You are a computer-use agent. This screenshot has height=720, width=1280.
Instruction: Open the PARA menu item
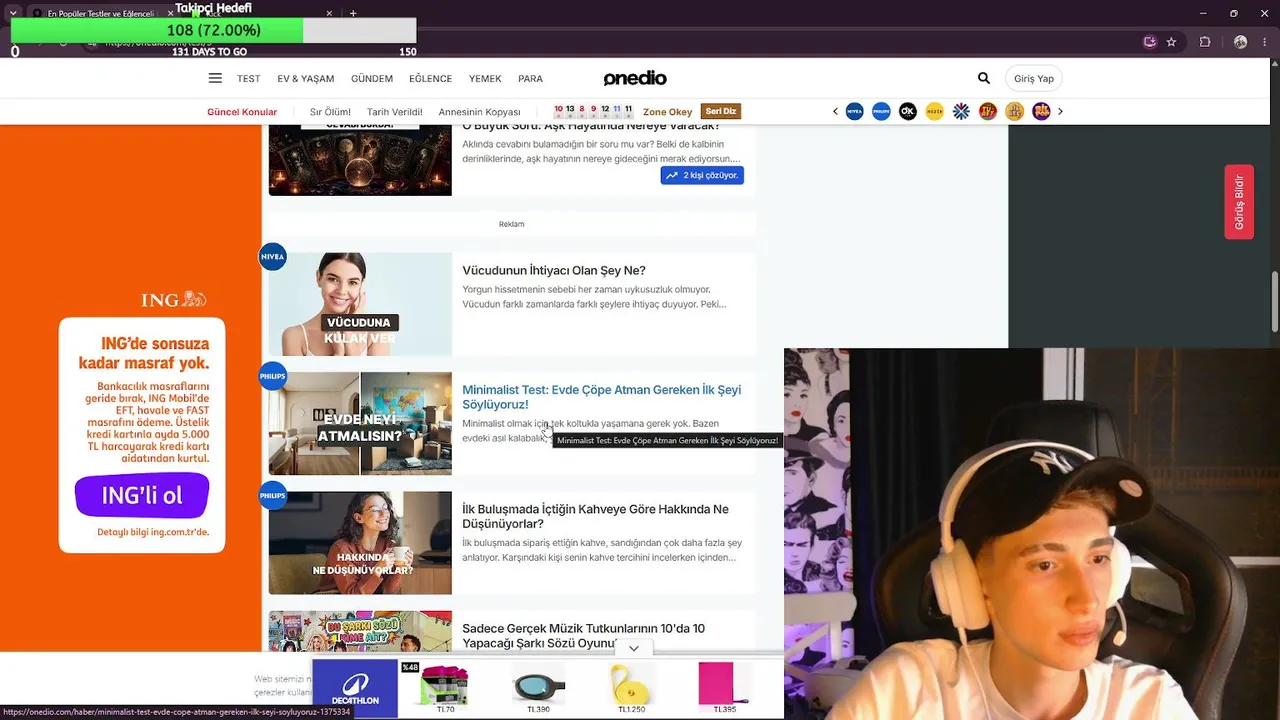point(530,79)
